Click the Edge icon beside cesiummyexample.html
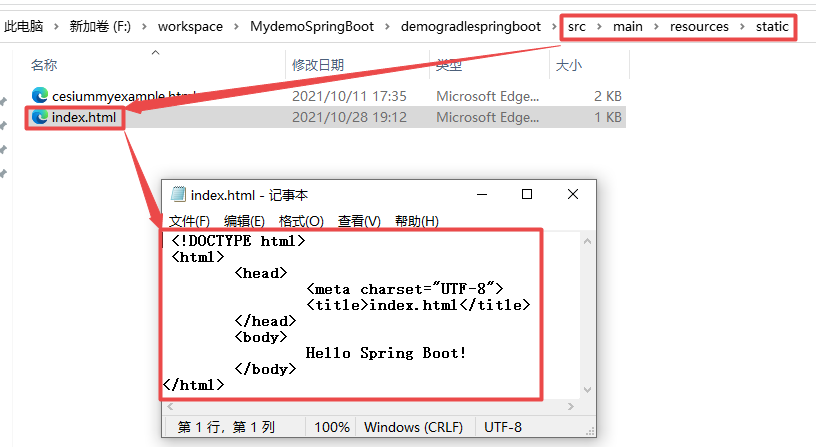816x447 pixels. [40, 95]
